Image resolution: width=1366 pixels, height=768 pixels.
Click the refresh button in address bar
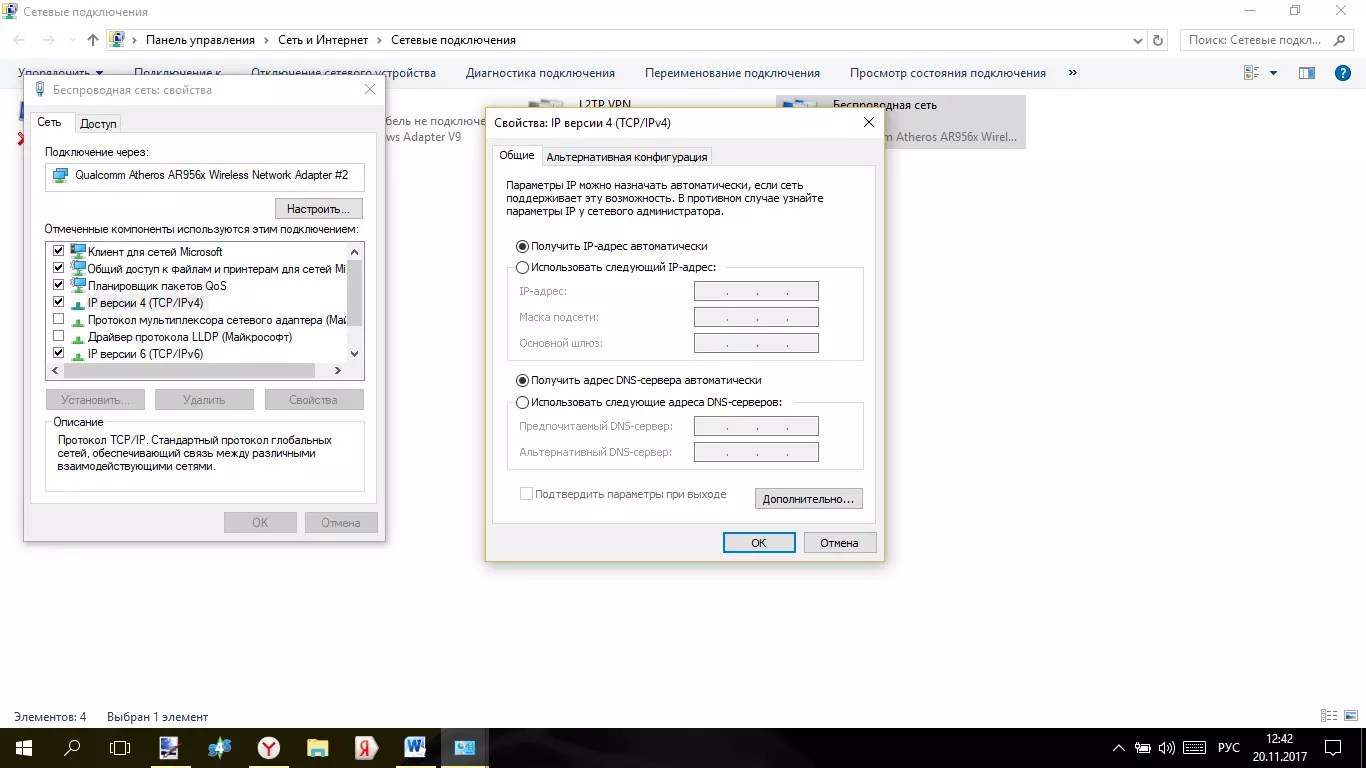point(1158,40)
